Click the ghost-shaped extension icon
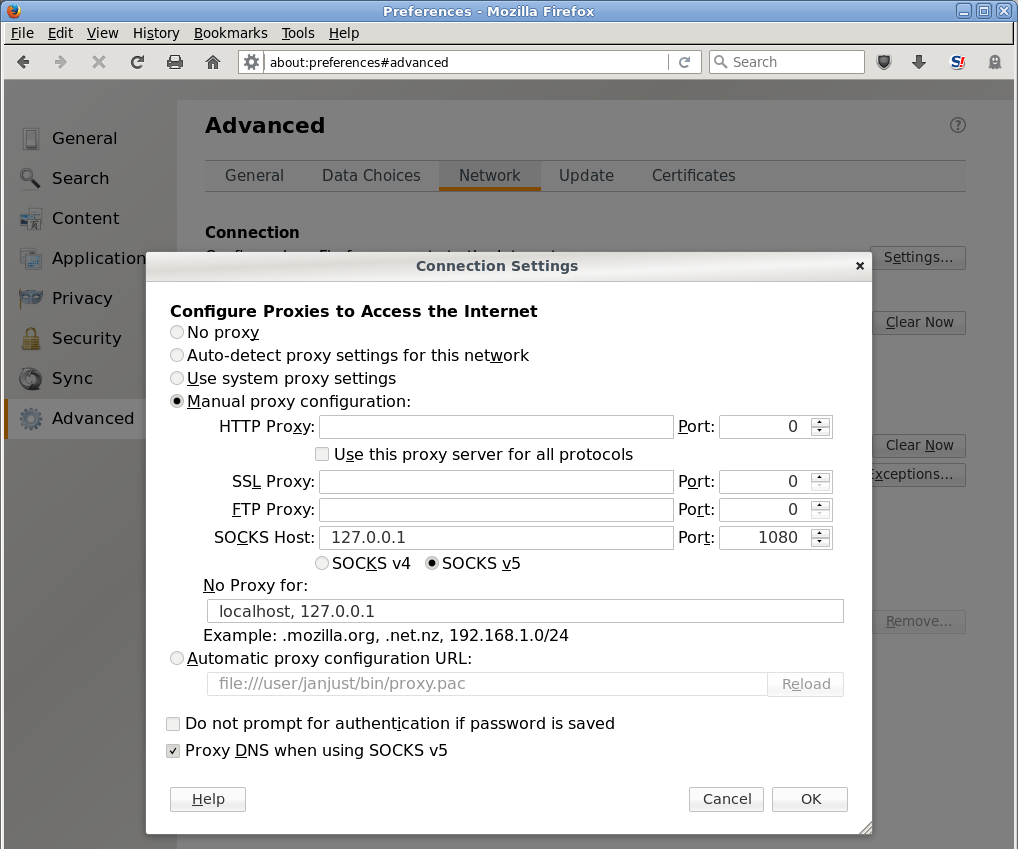The image size is (1018, 849). pos(995,62)
